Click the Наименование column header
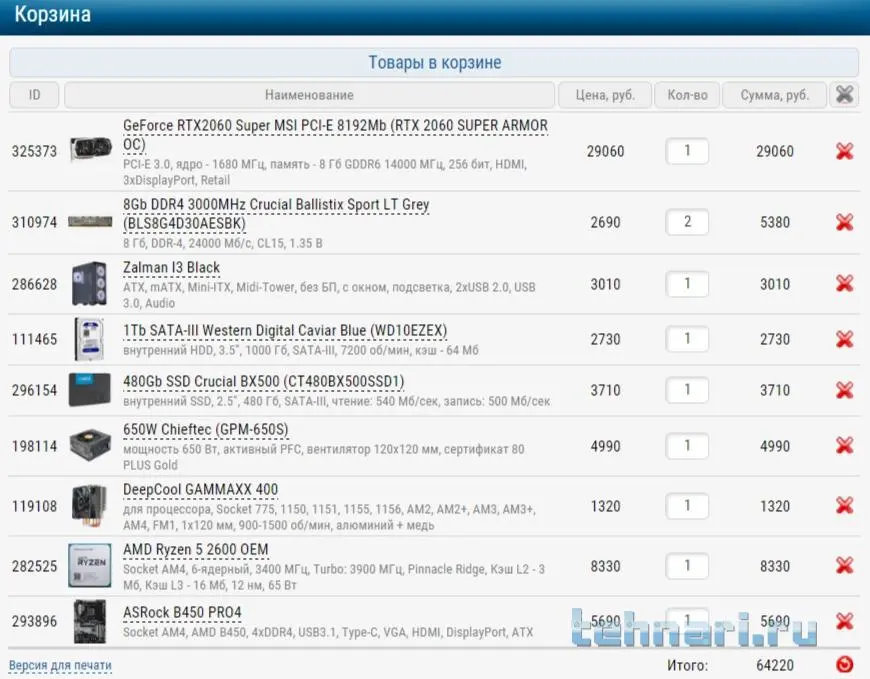Image resolution: width=870 pixels, height=679 pixels. pos(309,95)
